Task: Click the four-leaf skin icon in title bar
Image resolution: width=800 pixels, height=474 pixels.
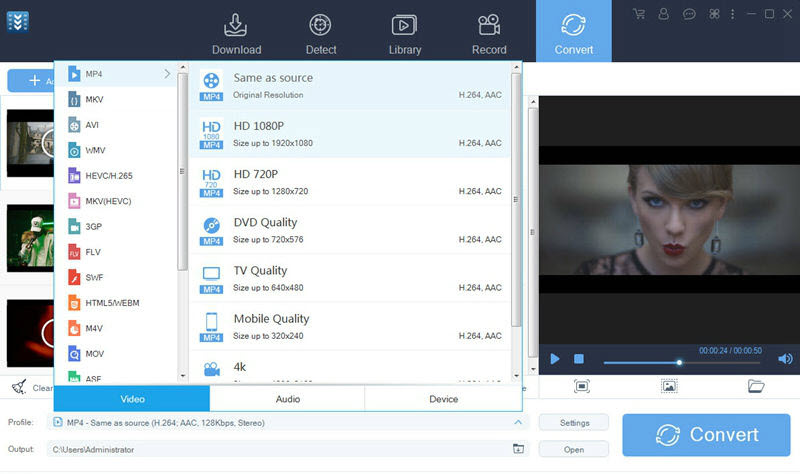Action: point(714,14)
